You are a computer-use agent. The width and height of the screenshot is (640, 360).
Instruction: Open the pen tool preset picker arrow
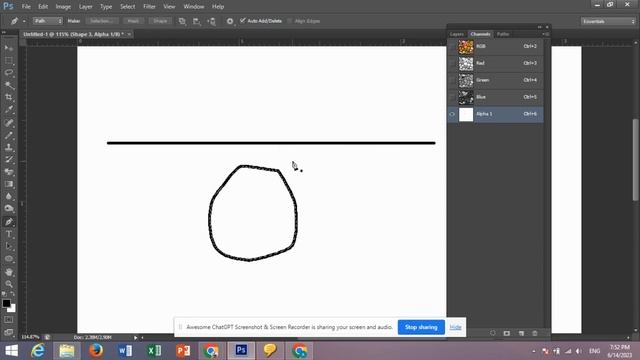pos(24,21)
